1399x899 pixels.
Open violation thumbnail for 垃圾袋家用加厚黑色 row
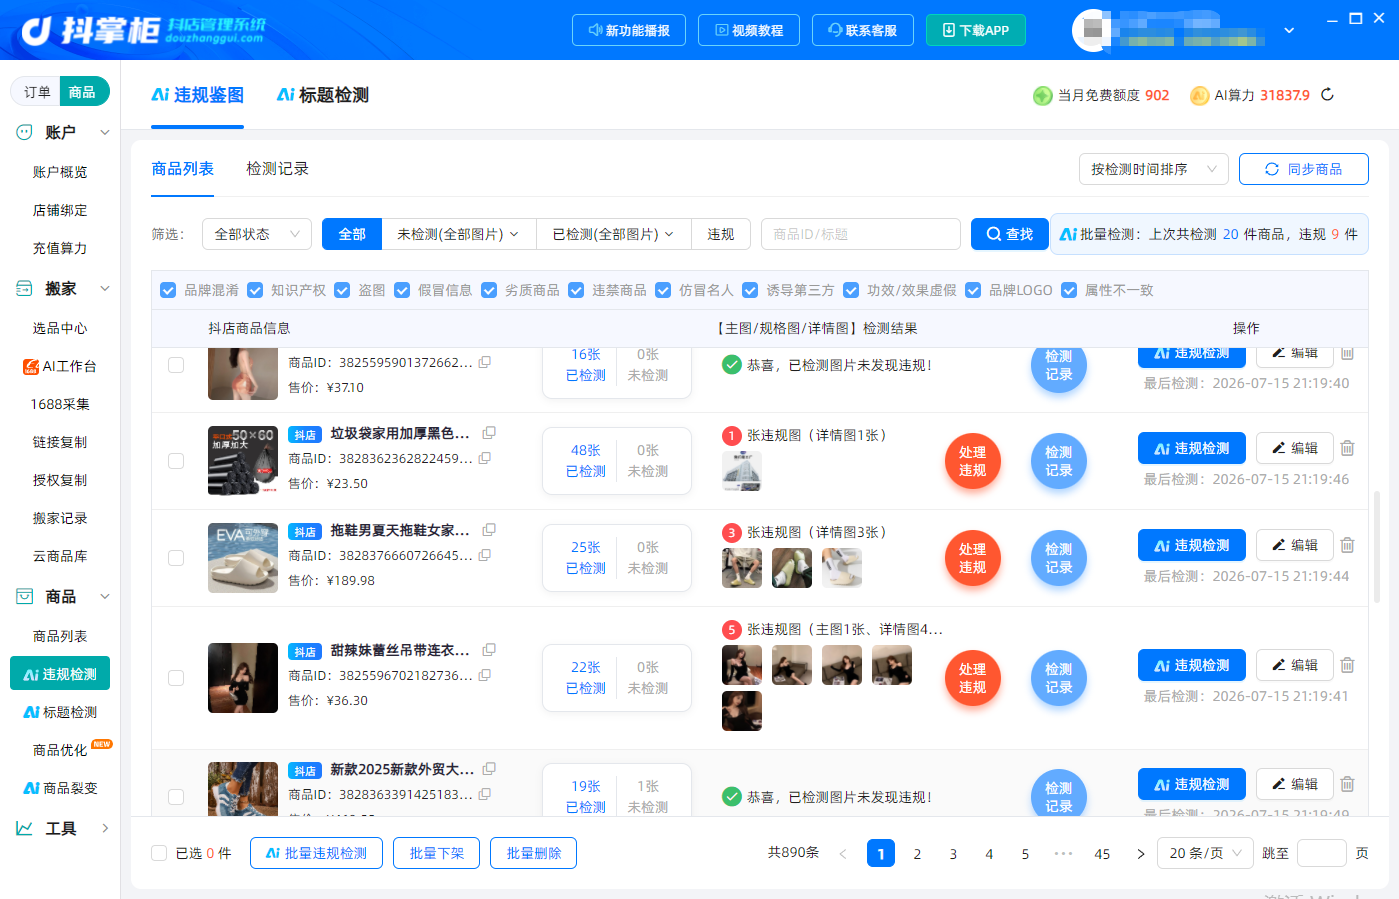point(742,471)
